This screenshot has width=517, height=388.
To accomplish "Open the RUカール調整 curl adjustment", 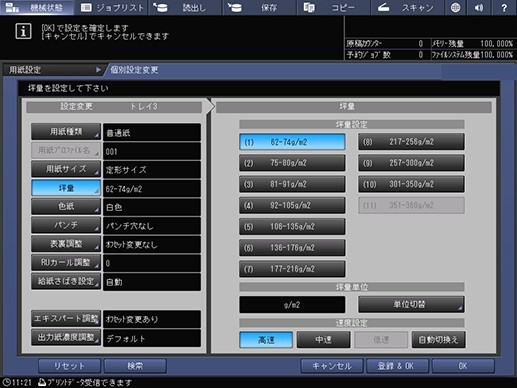I will [66, 262].
